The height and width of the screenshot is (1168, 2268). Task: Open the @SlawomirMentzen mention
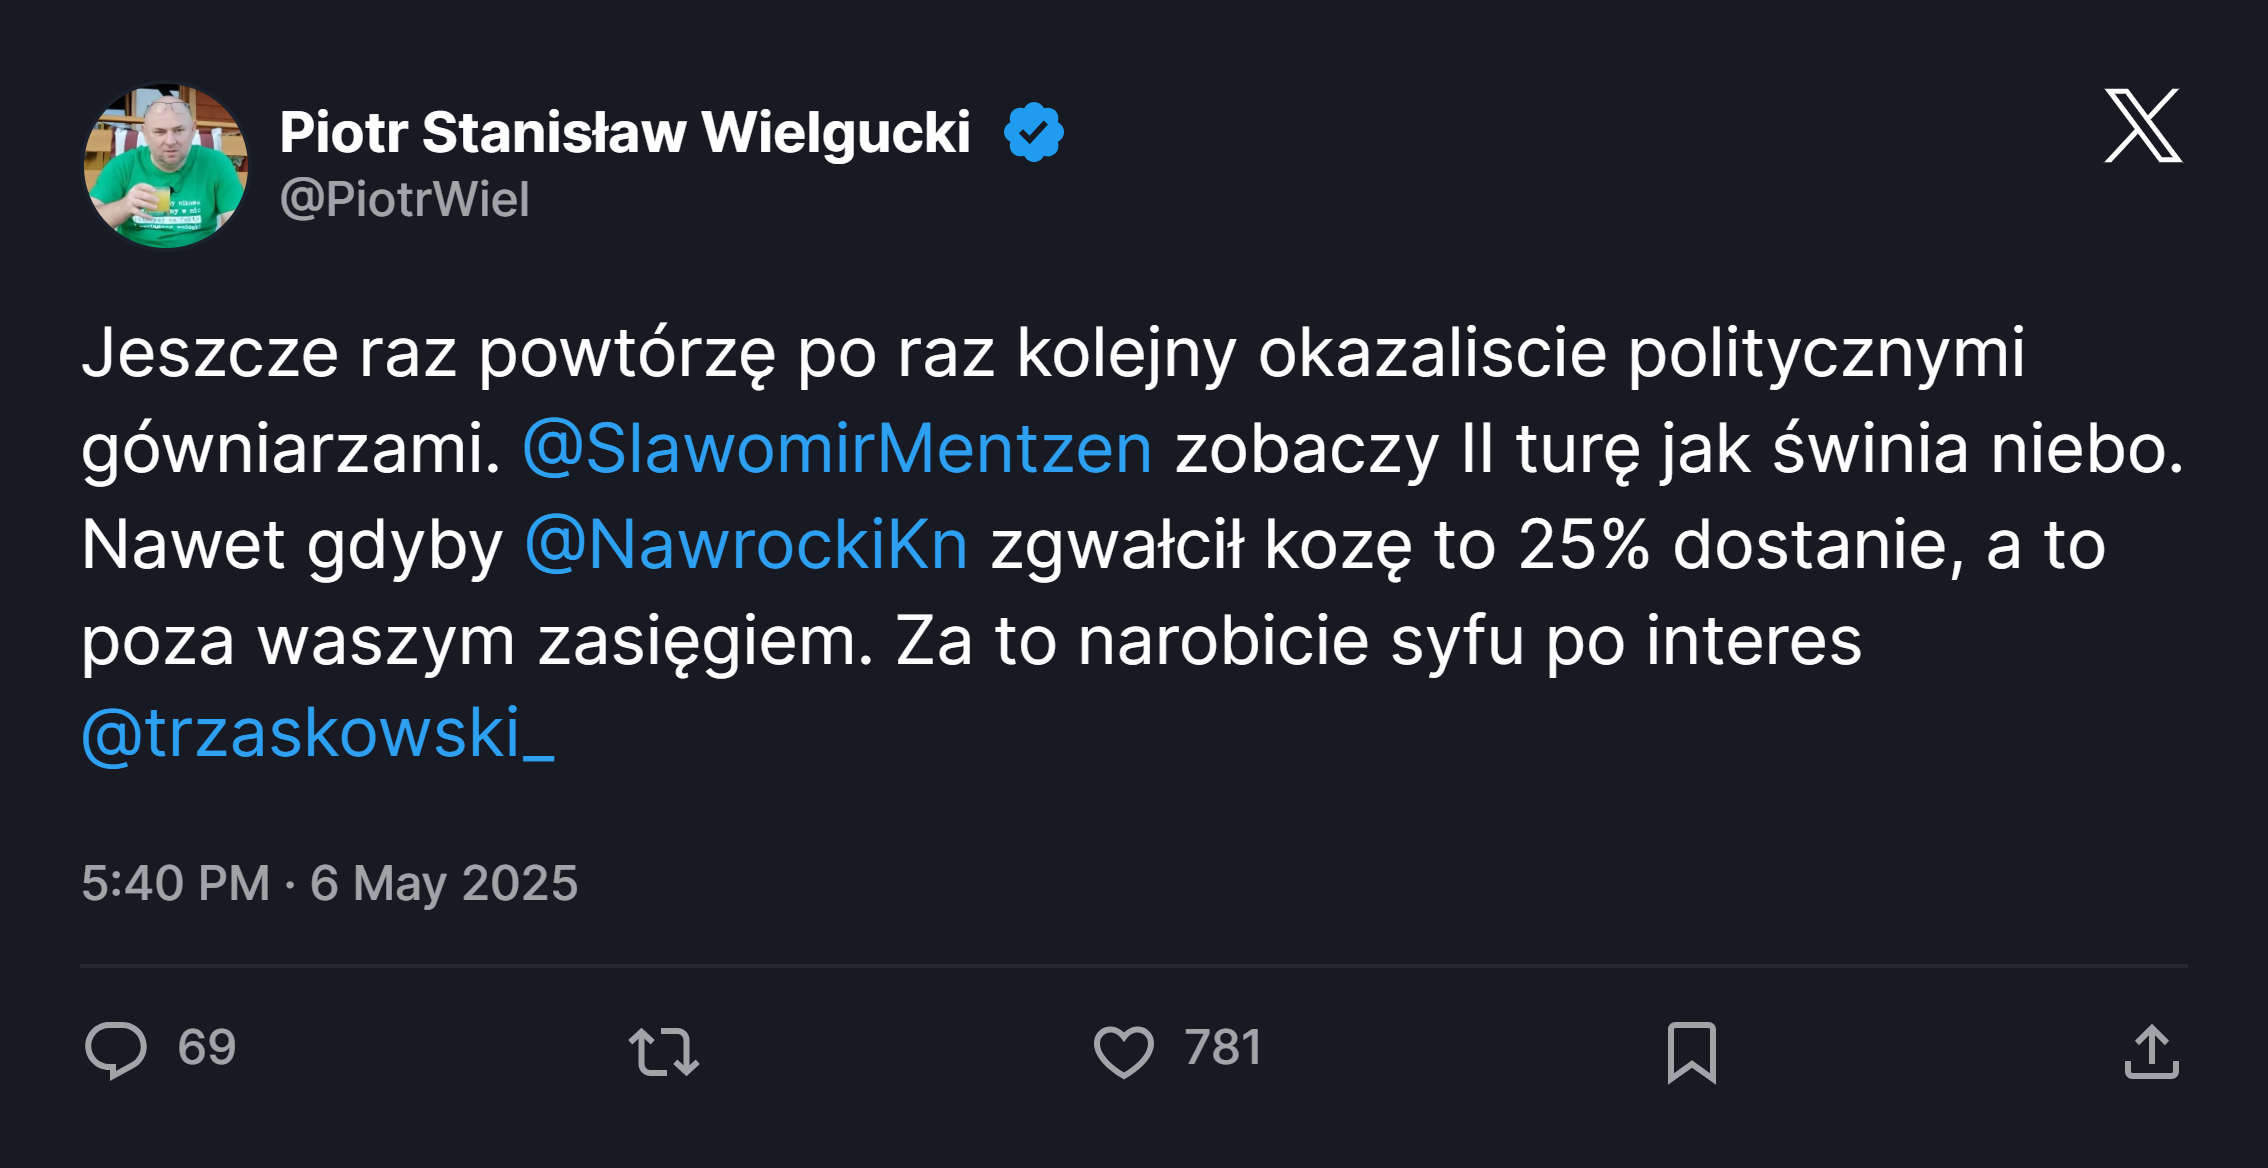click(837, 448)
